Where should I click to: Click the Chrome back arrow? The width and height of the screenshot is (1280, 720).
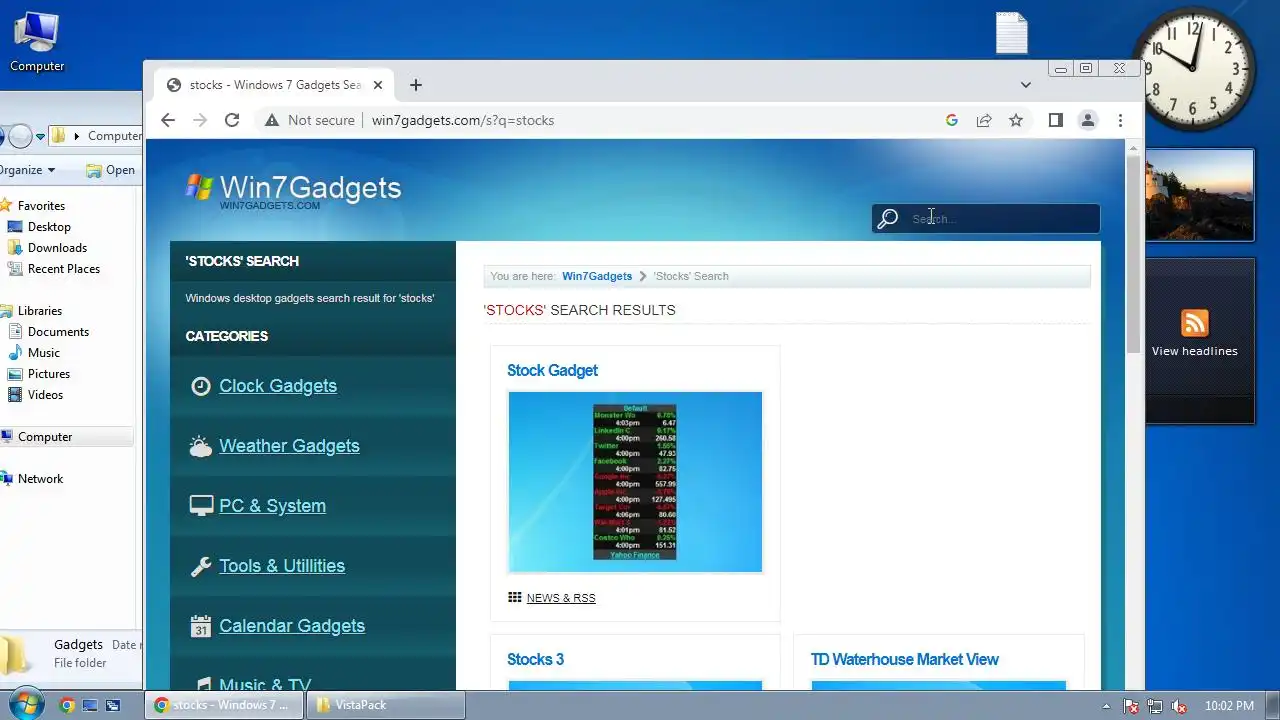coord(168,120)
